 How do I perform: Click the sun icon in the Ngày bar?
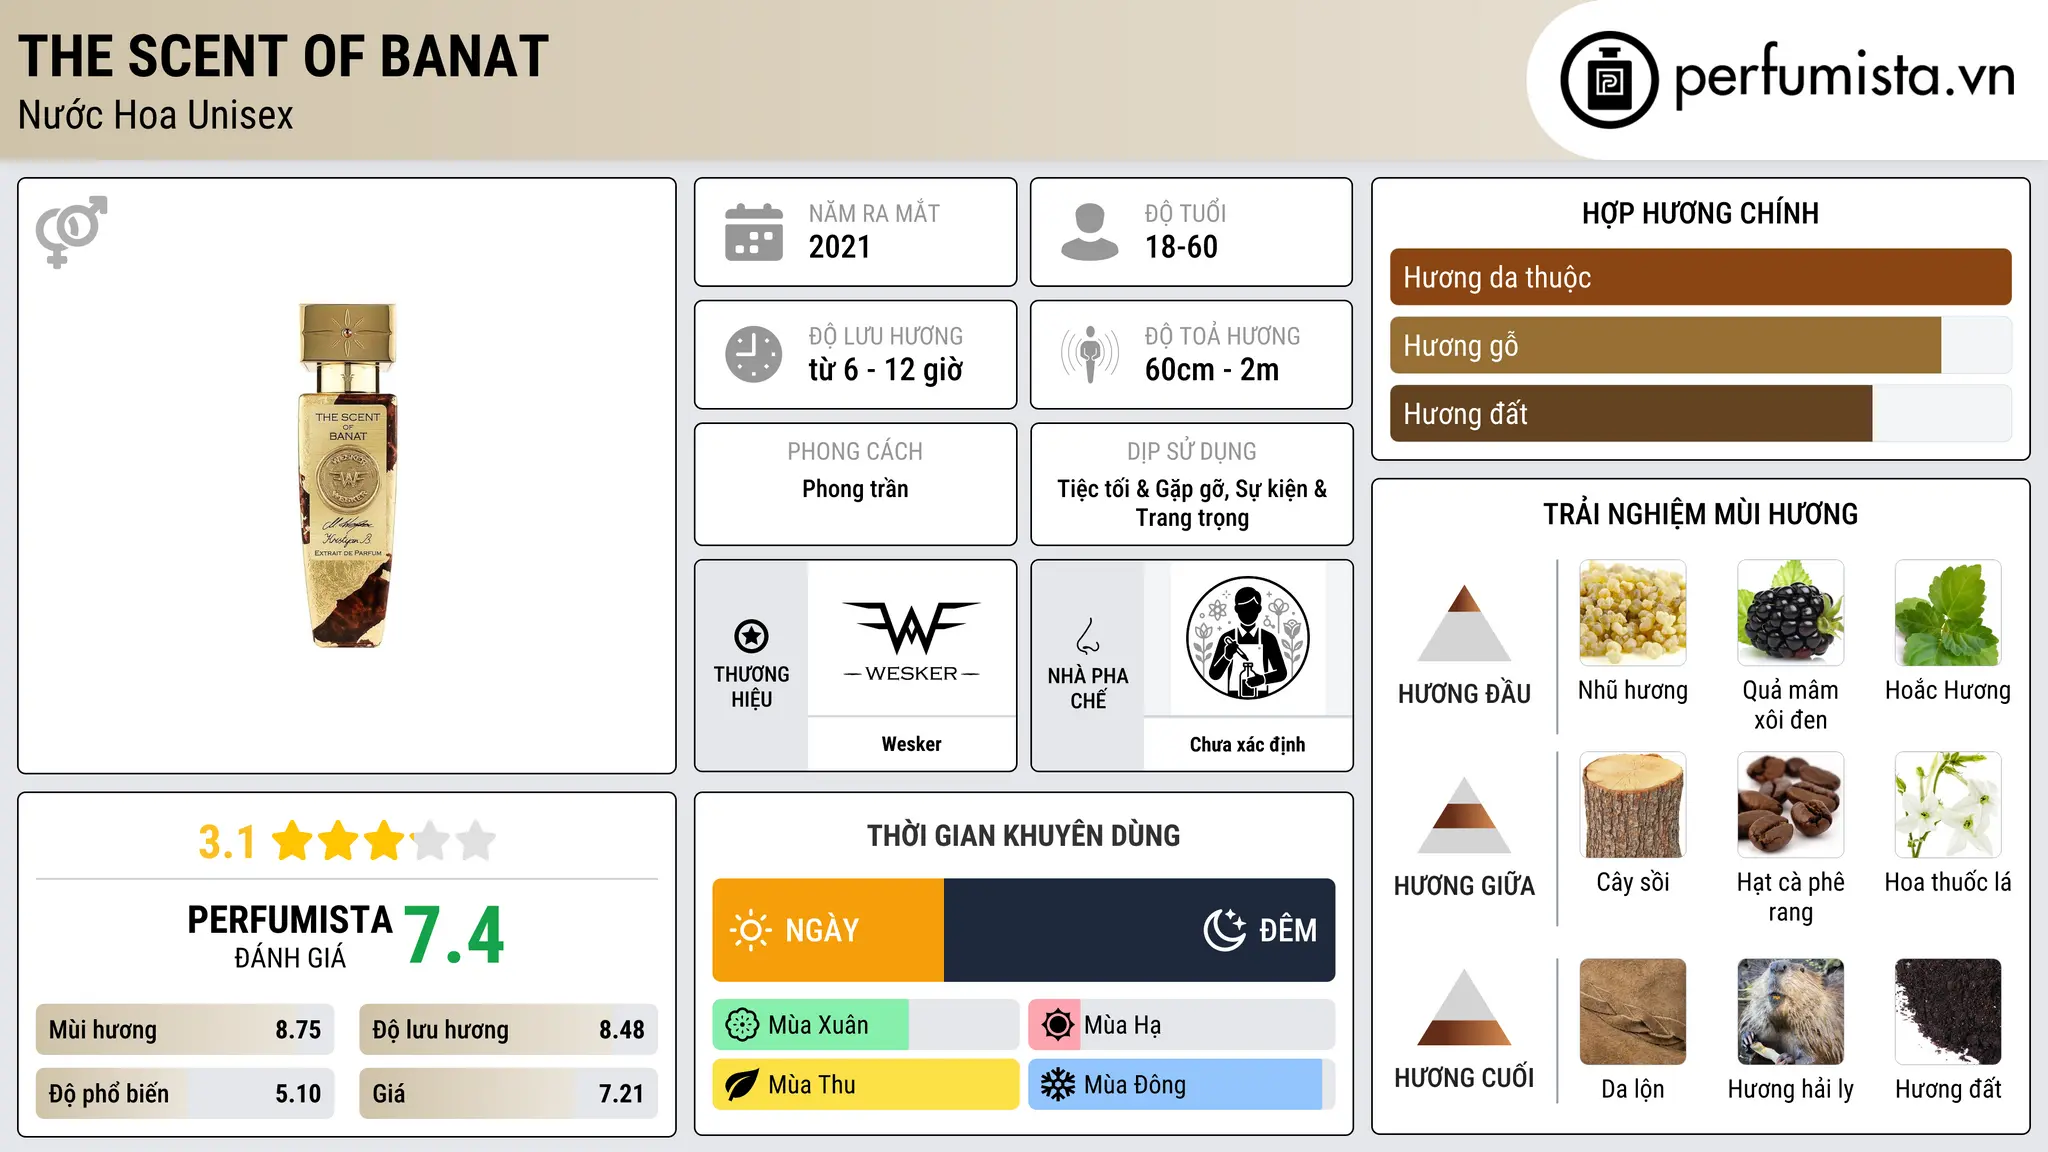pyautogui.click(x=750, y=930)
